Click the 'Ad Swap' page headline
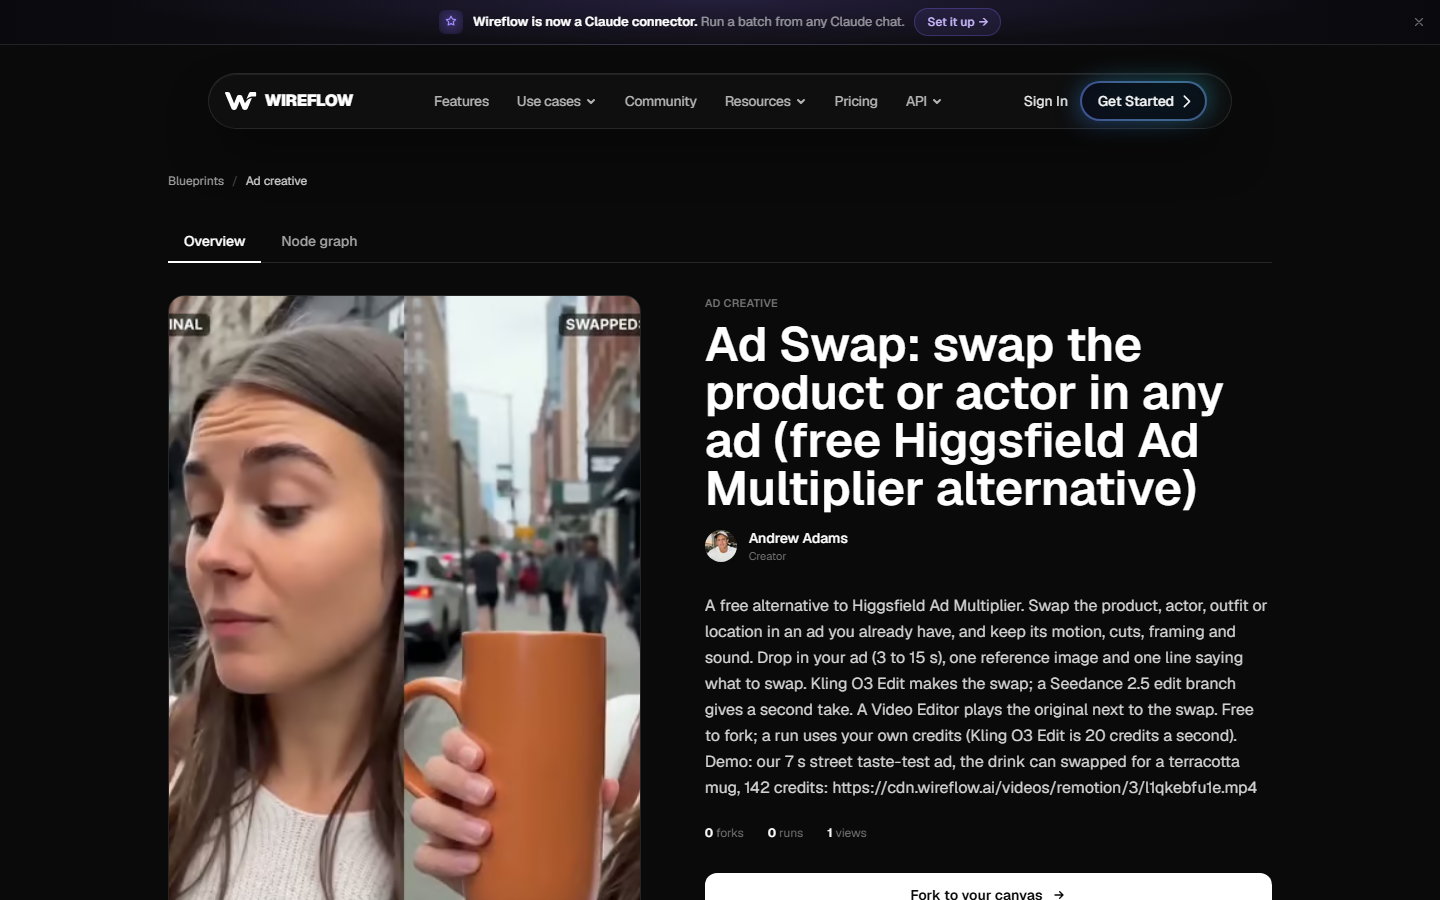1440x900 pixels. (x=964, y=416)
